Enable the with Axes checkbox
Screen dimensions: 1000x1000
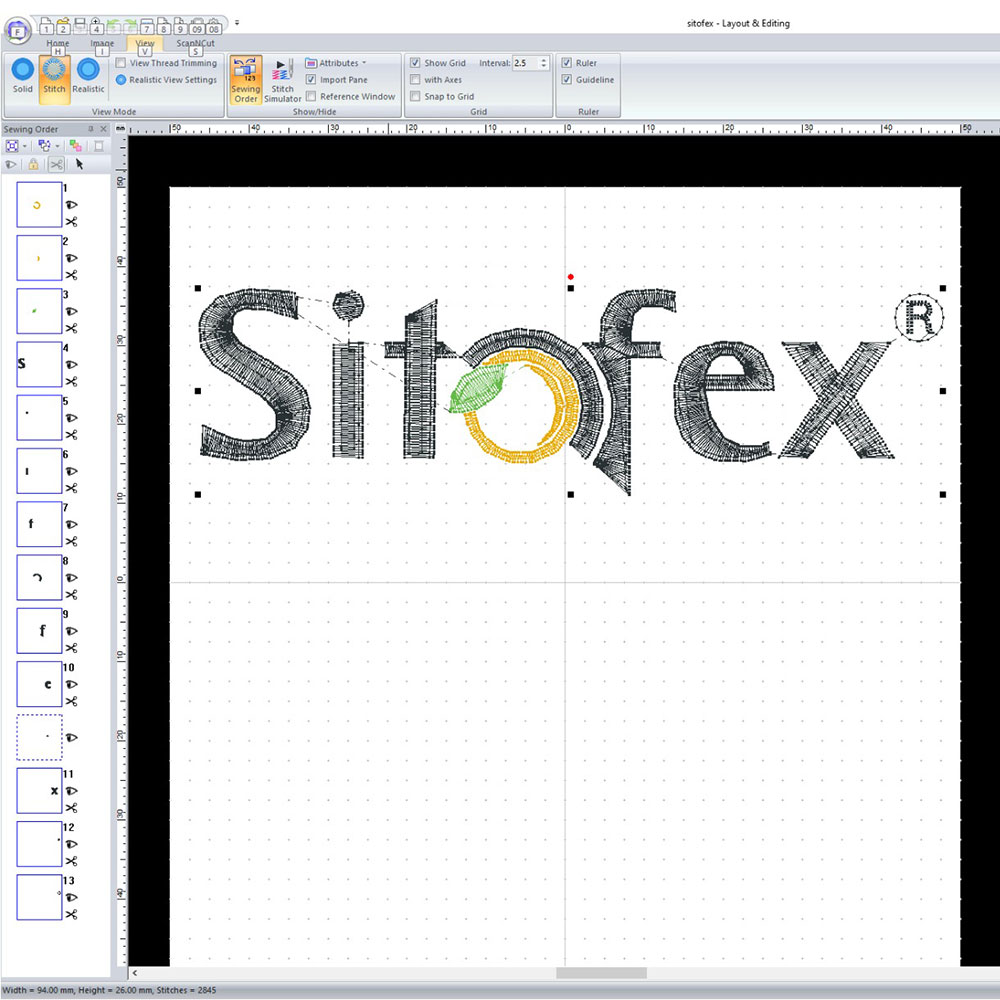point(415,80)
